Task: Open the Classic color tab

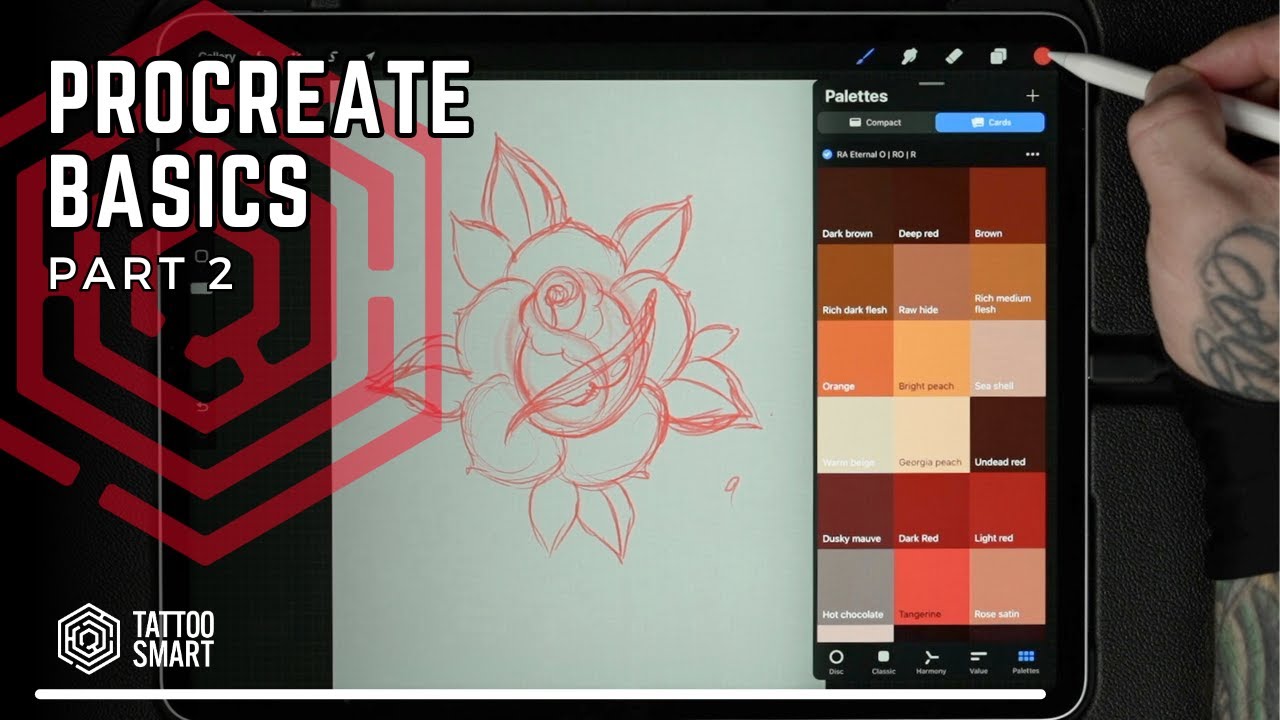Action: pyautogui.click(x=883, y=661)
